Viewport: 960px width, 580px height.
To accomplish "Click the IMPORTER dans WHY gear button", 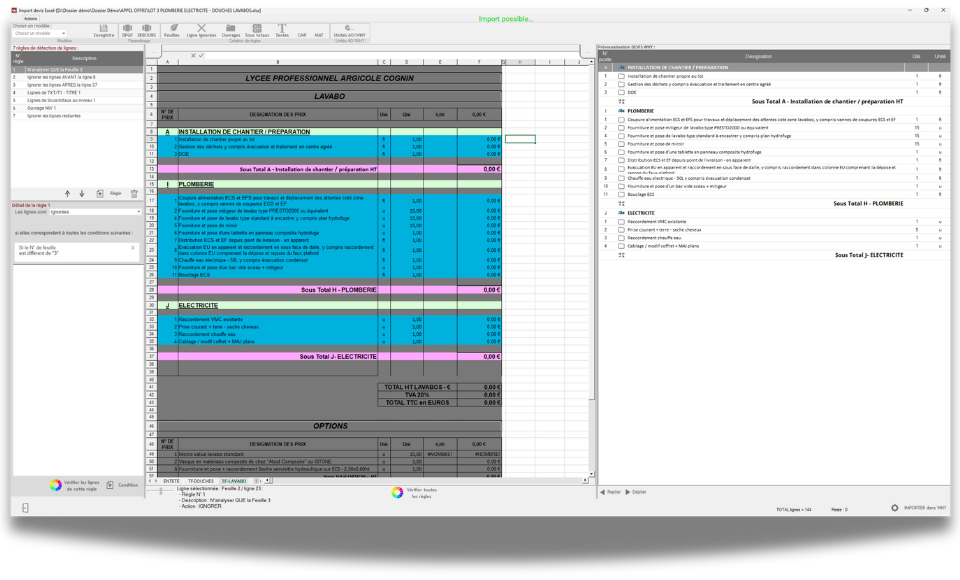I will tap(918, 508).
